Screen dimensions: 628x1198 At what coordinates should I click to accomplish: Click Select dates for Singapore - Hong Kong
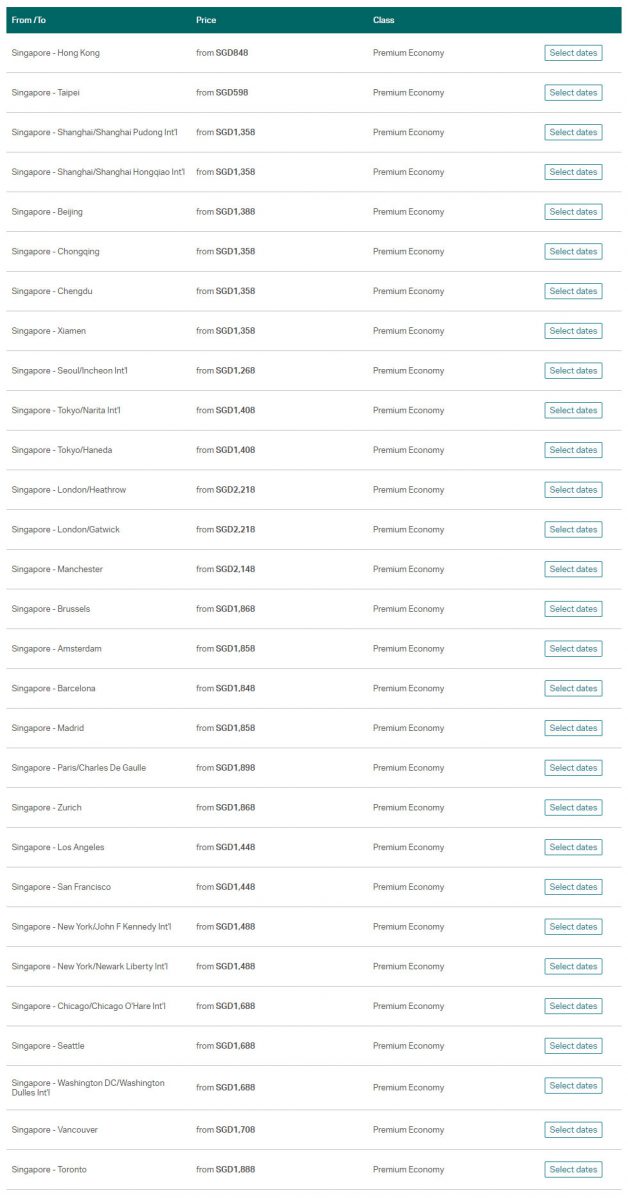click(x=573, y=53)
